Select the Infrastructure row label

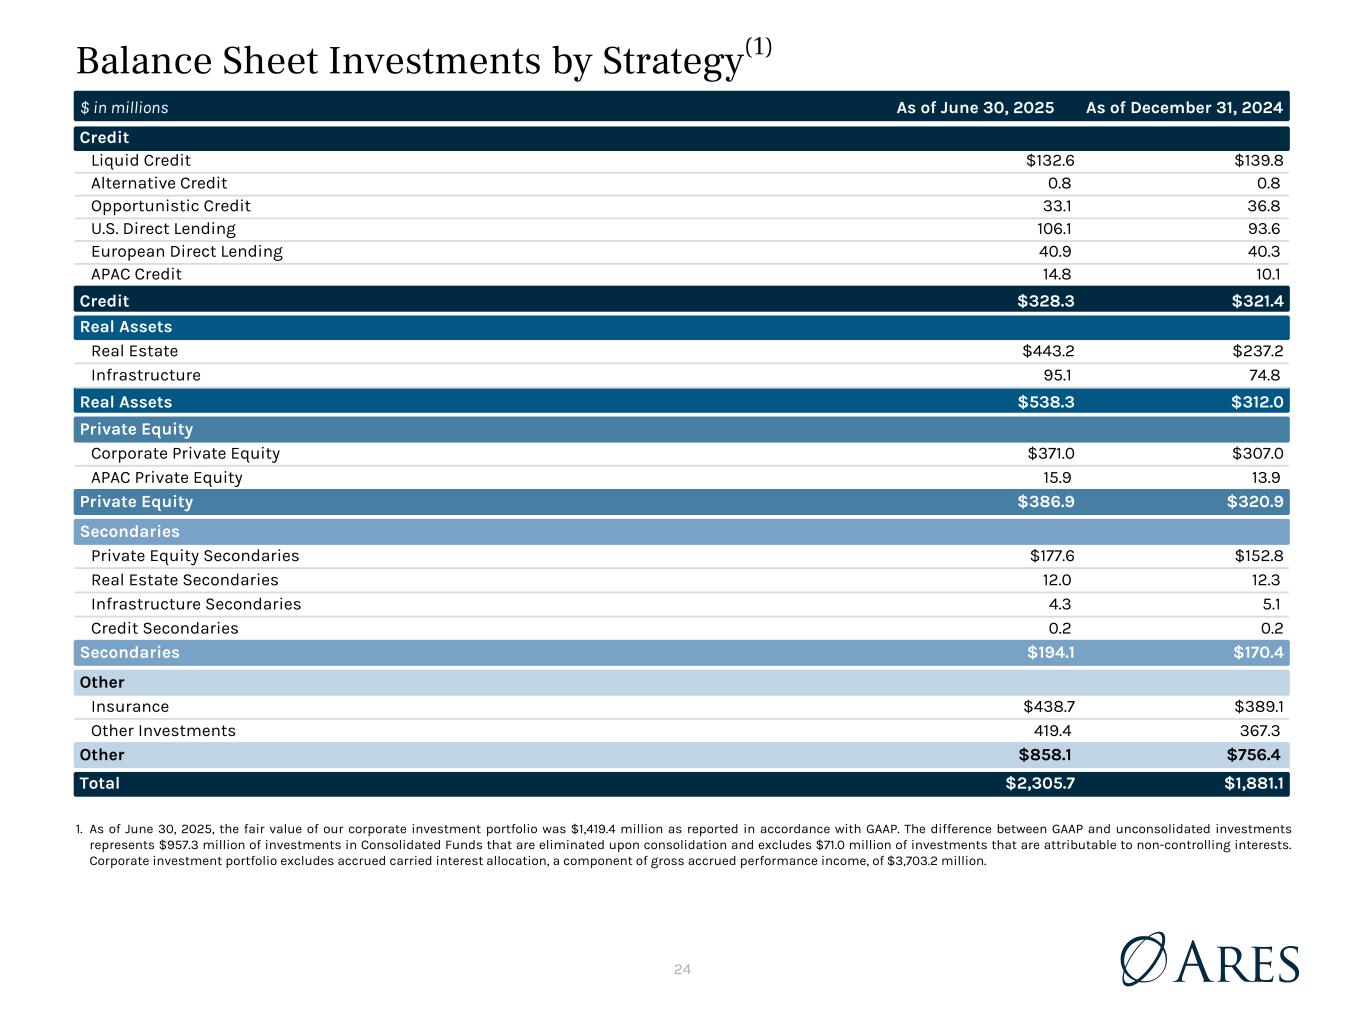(x=146, y=375)
